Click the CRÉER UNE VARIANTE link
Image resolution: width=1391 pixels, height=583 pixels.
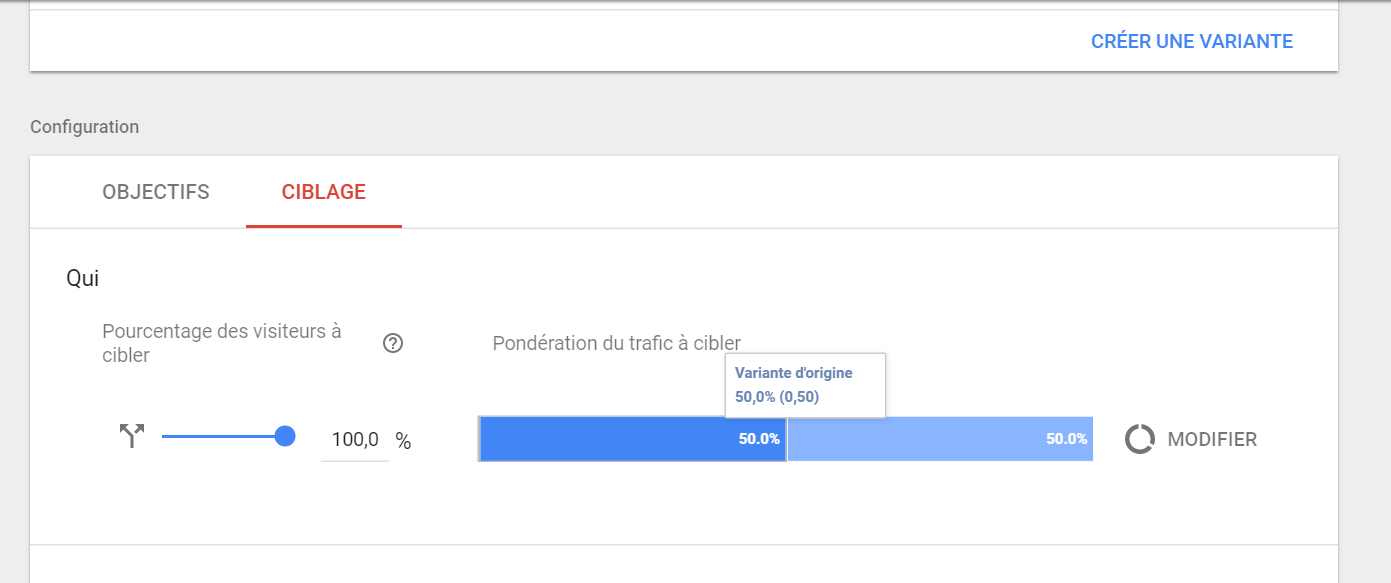[x=1191, y=42]
